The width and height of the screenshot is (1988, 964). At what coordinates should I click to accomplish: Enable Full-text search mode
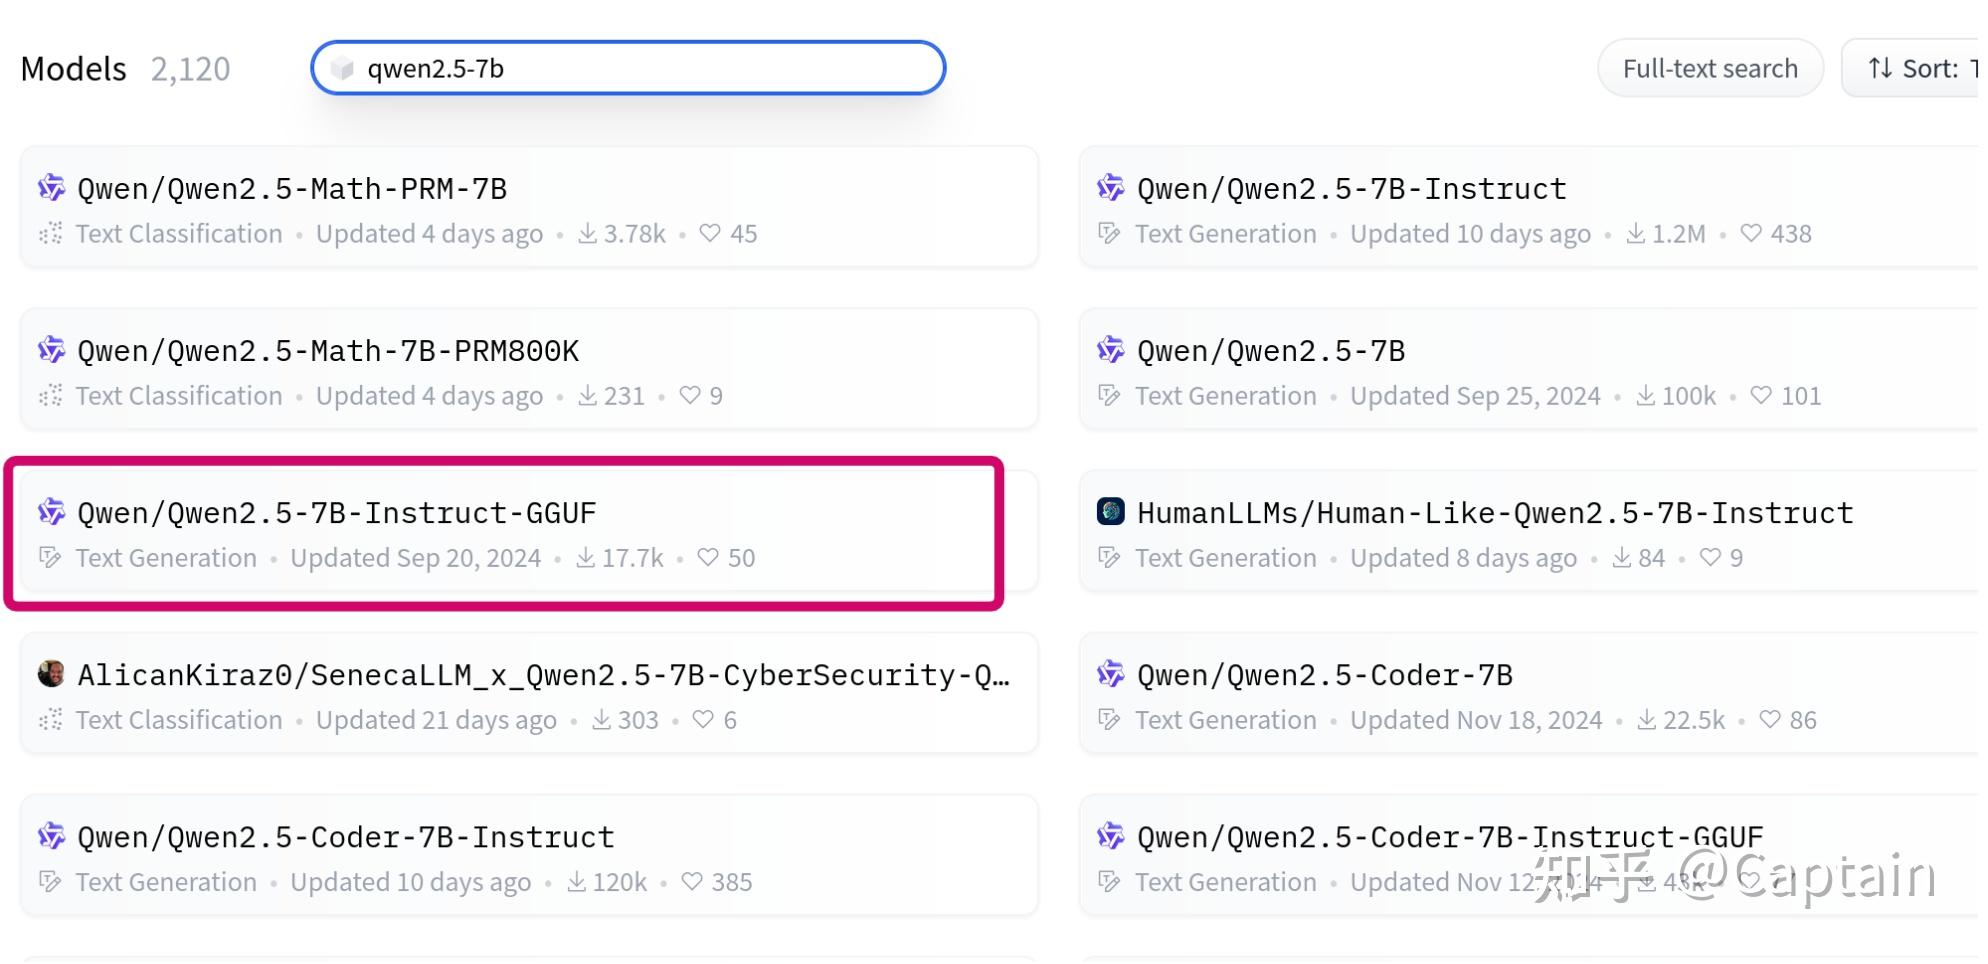pyautogui.click(x=1710, y=68)
